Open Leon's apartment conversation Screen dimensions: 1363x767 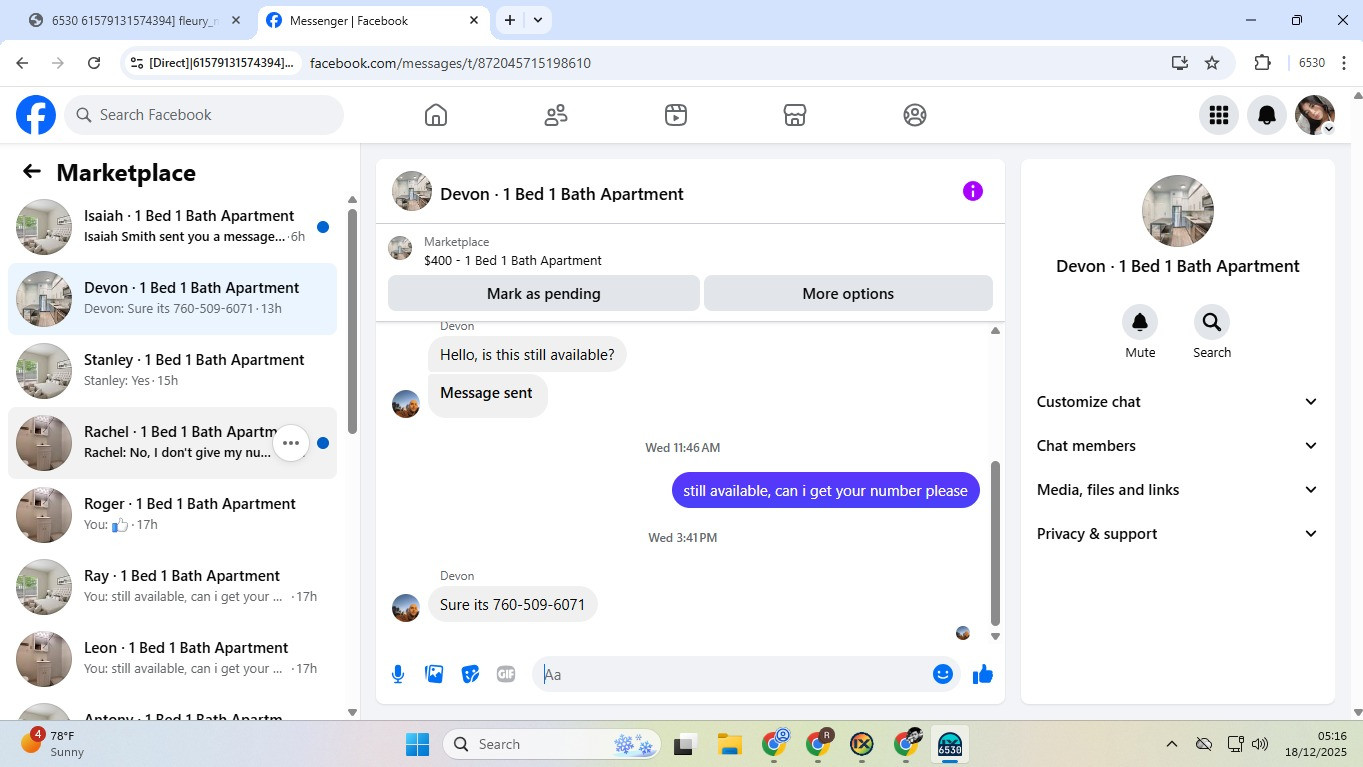tap(172, 659)
